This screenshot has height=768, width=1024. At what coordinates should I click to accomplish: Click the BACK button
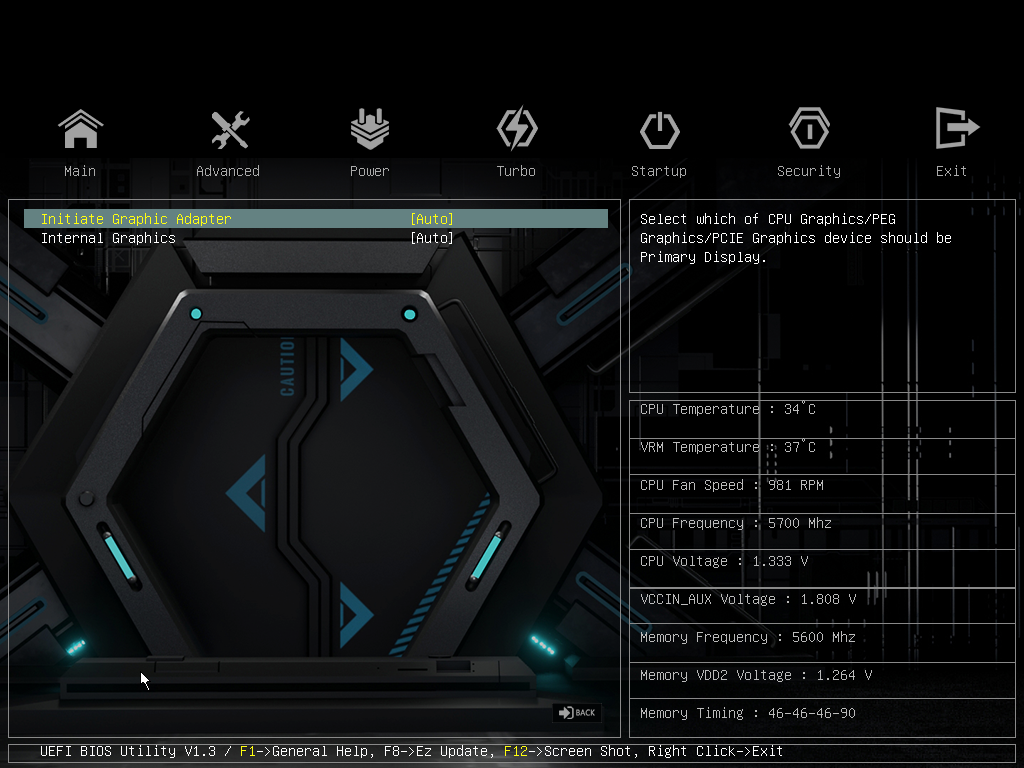coord(577,712)
